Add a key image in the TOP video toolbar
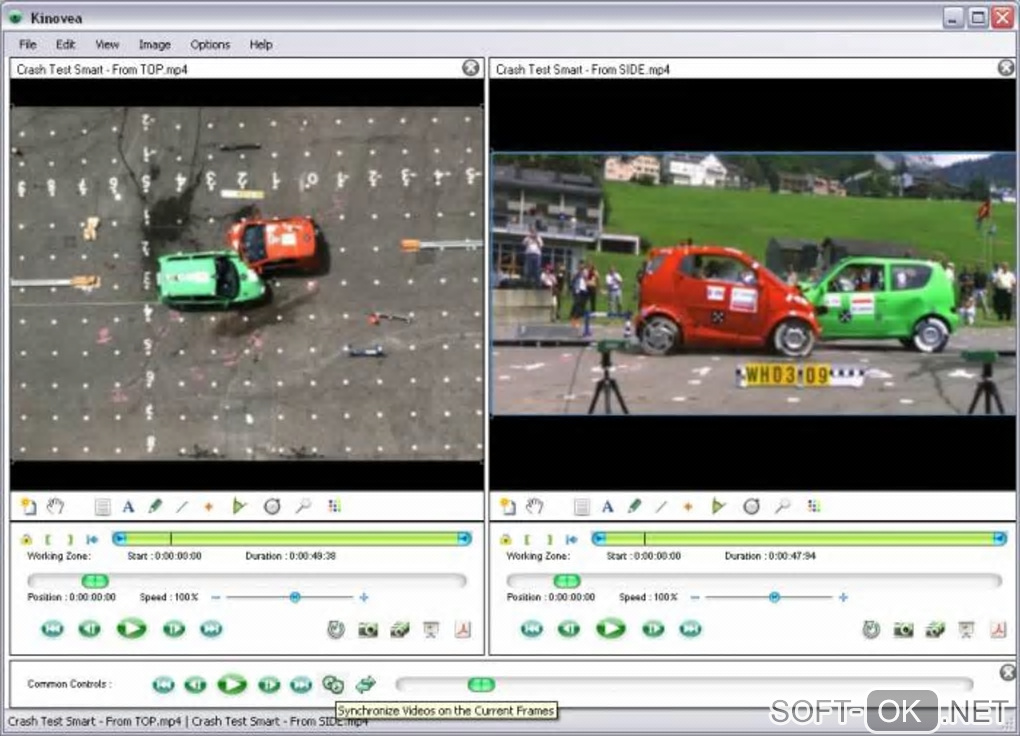Image resolution: width=1020 pixels, height=736 pixels. pos(29,506)
